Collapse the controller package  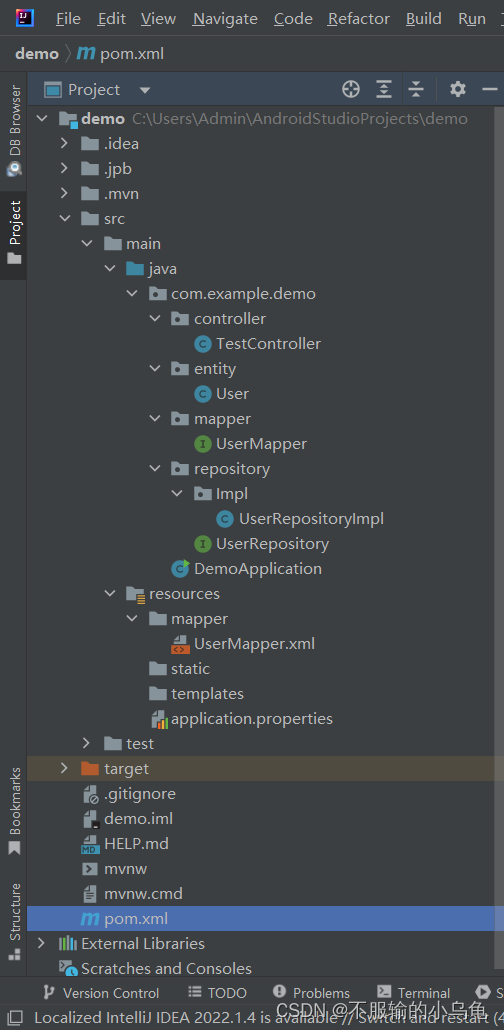[x=155, y=318]
